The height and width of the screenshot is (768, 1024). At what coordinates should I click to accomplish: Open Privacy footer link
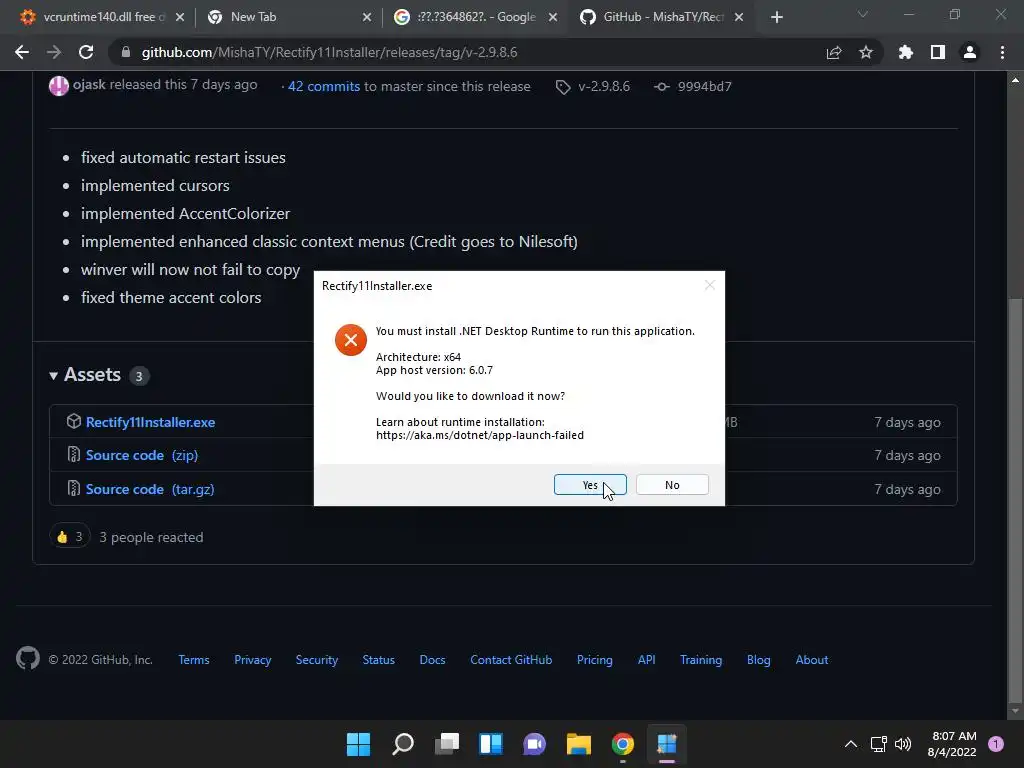pyautogui.click(x=253, y=660)
